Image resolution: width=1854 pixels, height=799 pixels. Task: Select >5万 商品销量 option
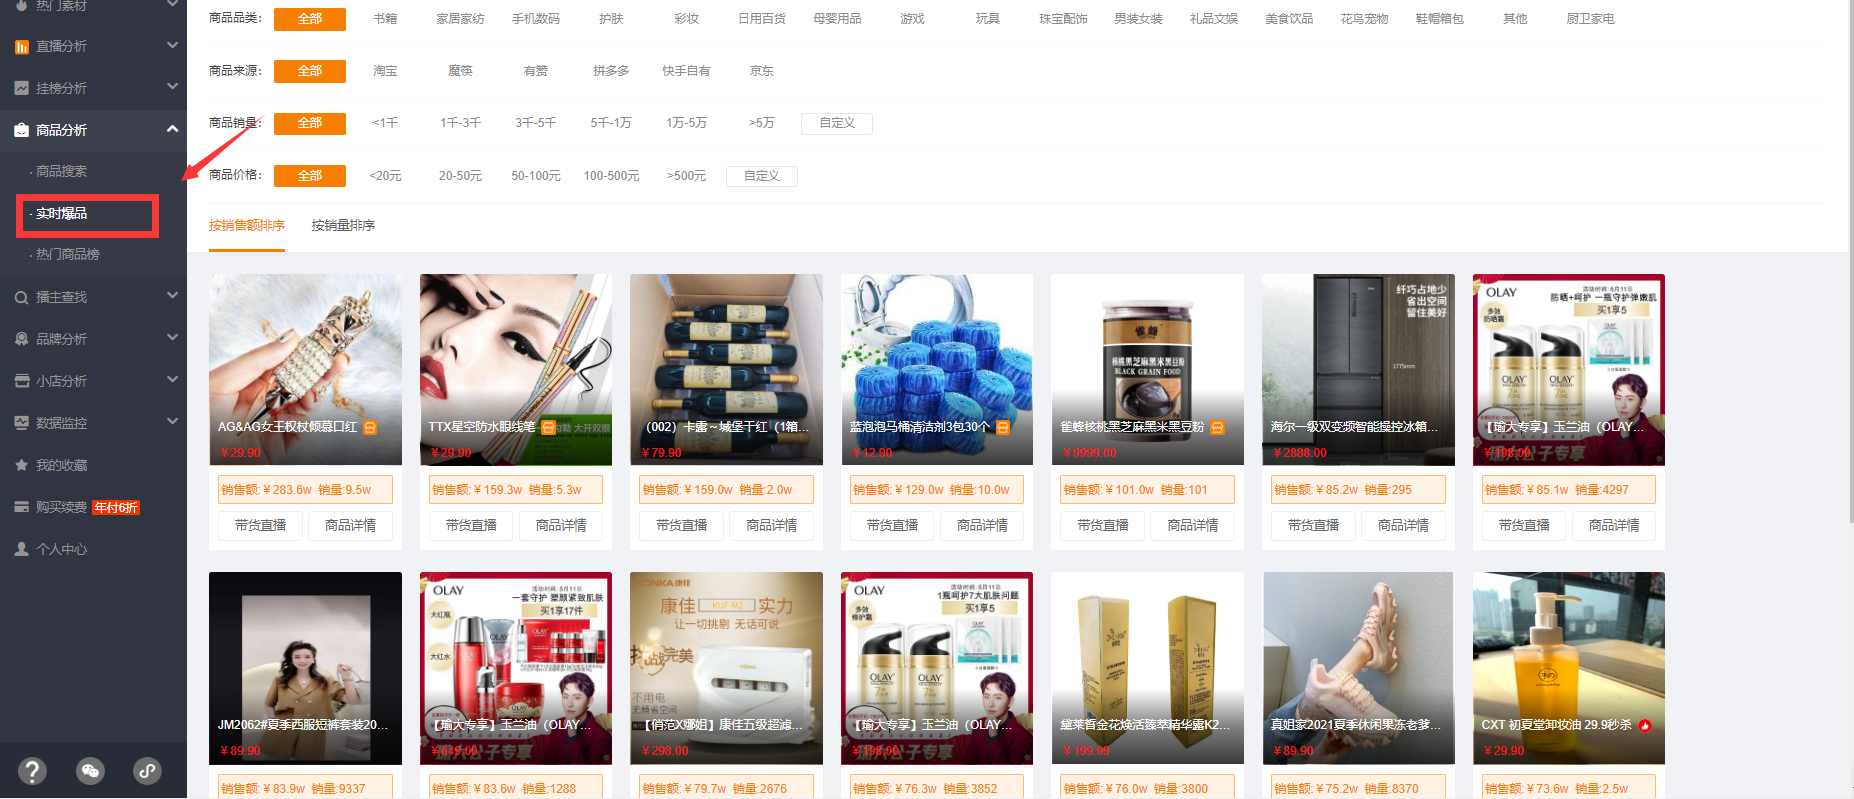tap(761, 123)
